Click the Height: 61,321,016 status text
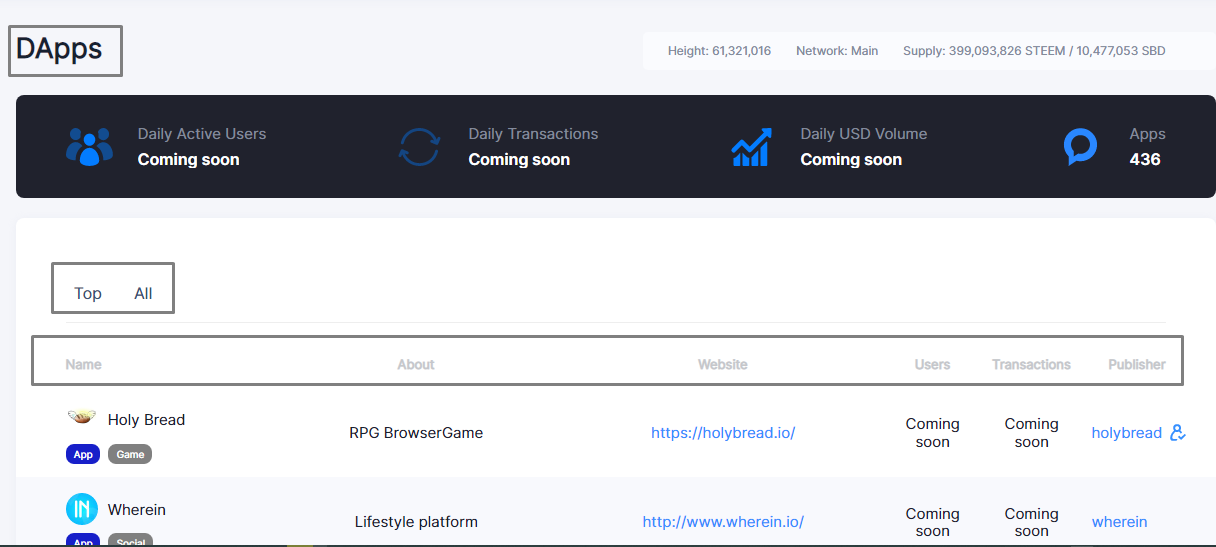 coord(719,51)
